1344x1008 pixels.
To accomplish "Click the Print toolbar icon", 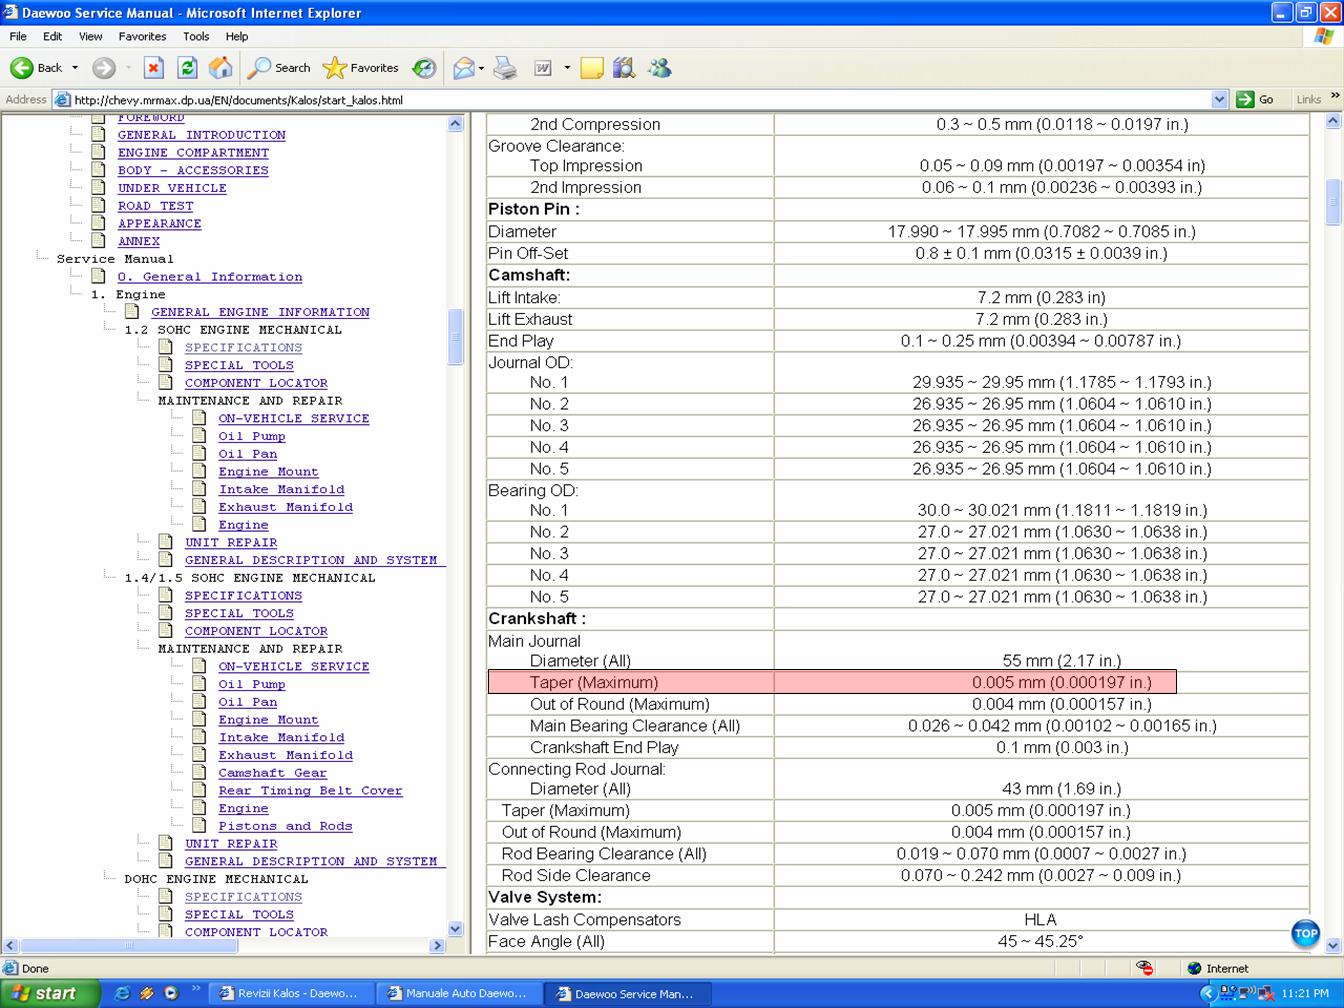I will coord(506,68).
